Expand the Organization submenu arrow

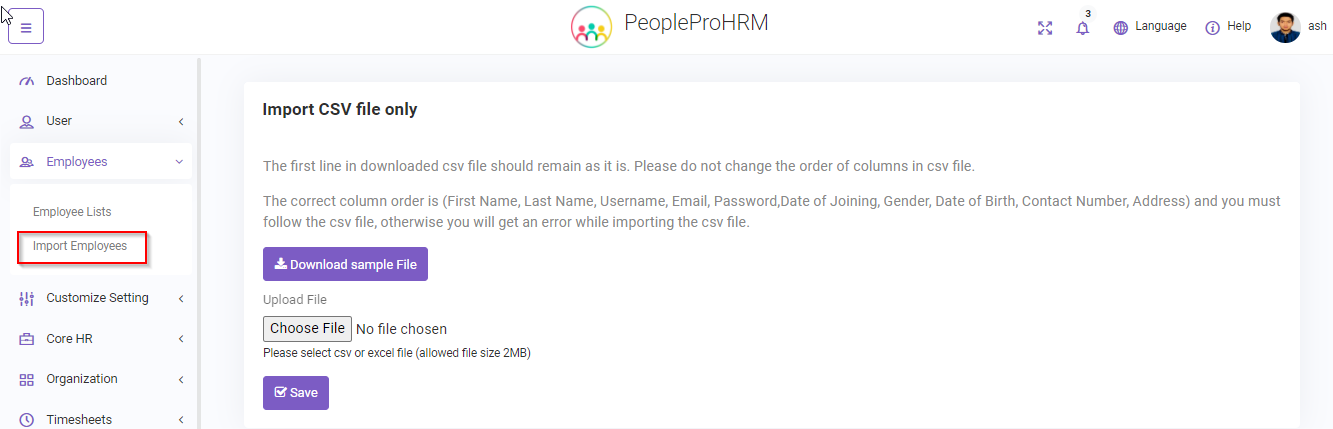pyautogui.click(x=181, y=380)
